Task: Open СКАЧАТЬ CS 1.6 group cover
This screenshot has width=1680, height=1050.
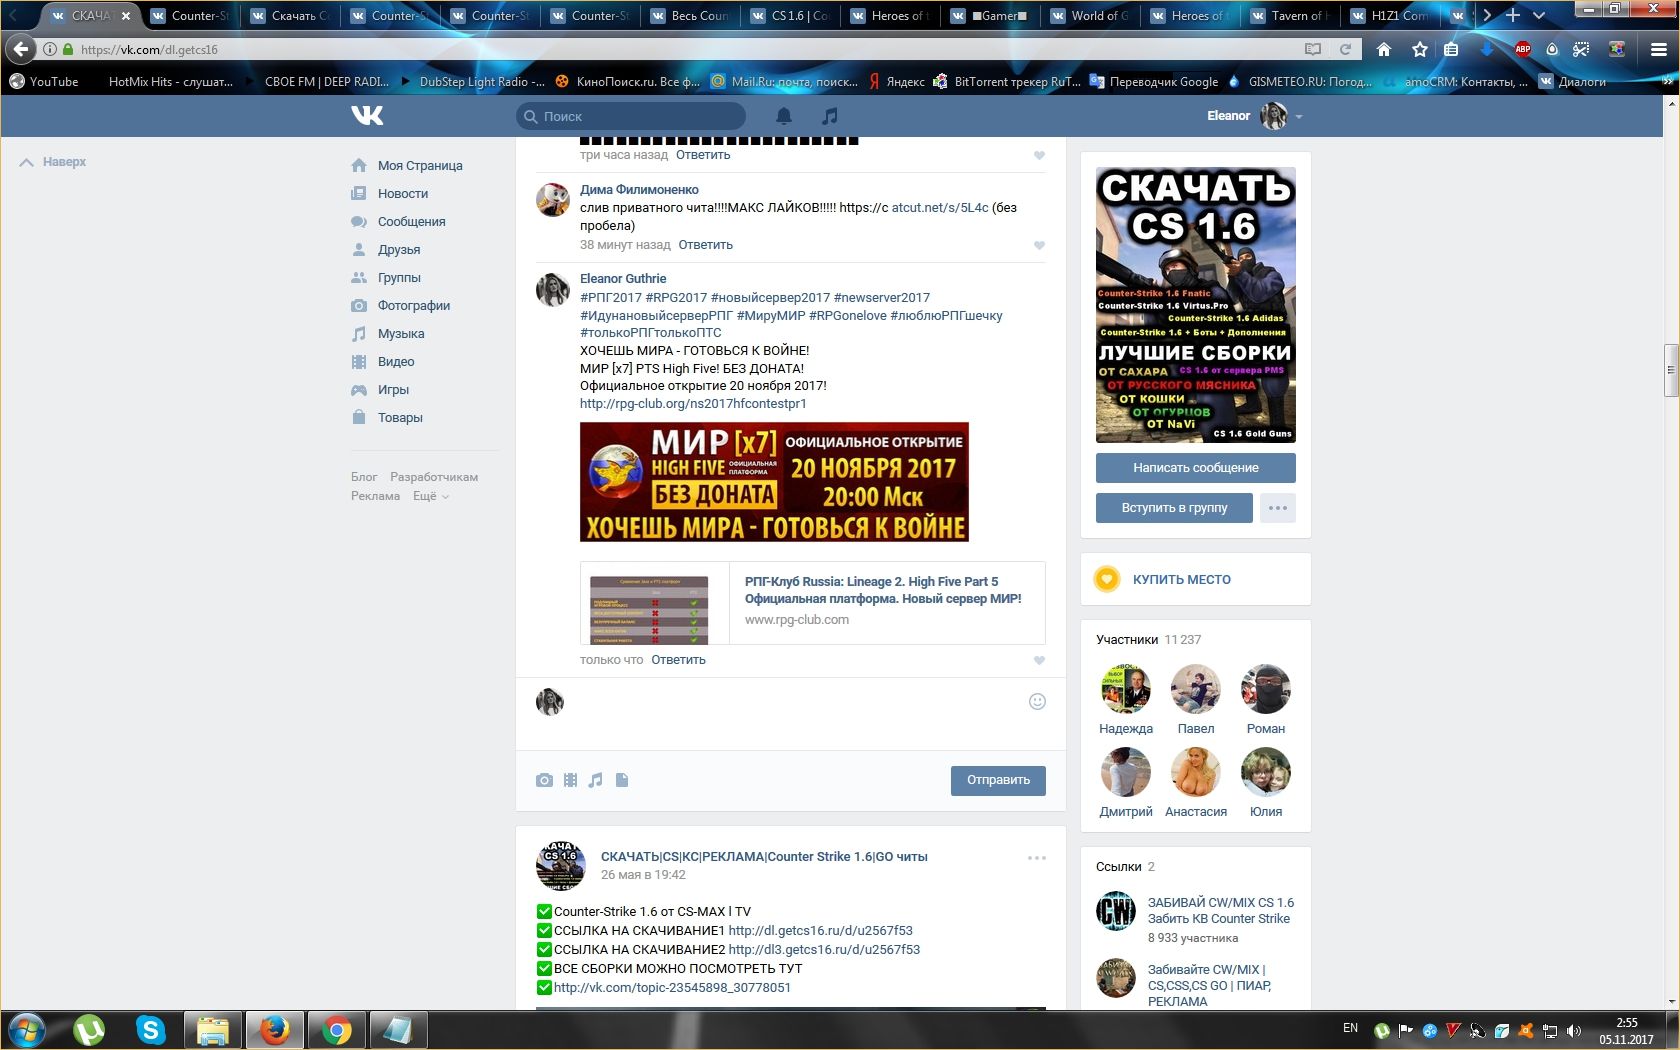Action: pos(1196,305)
